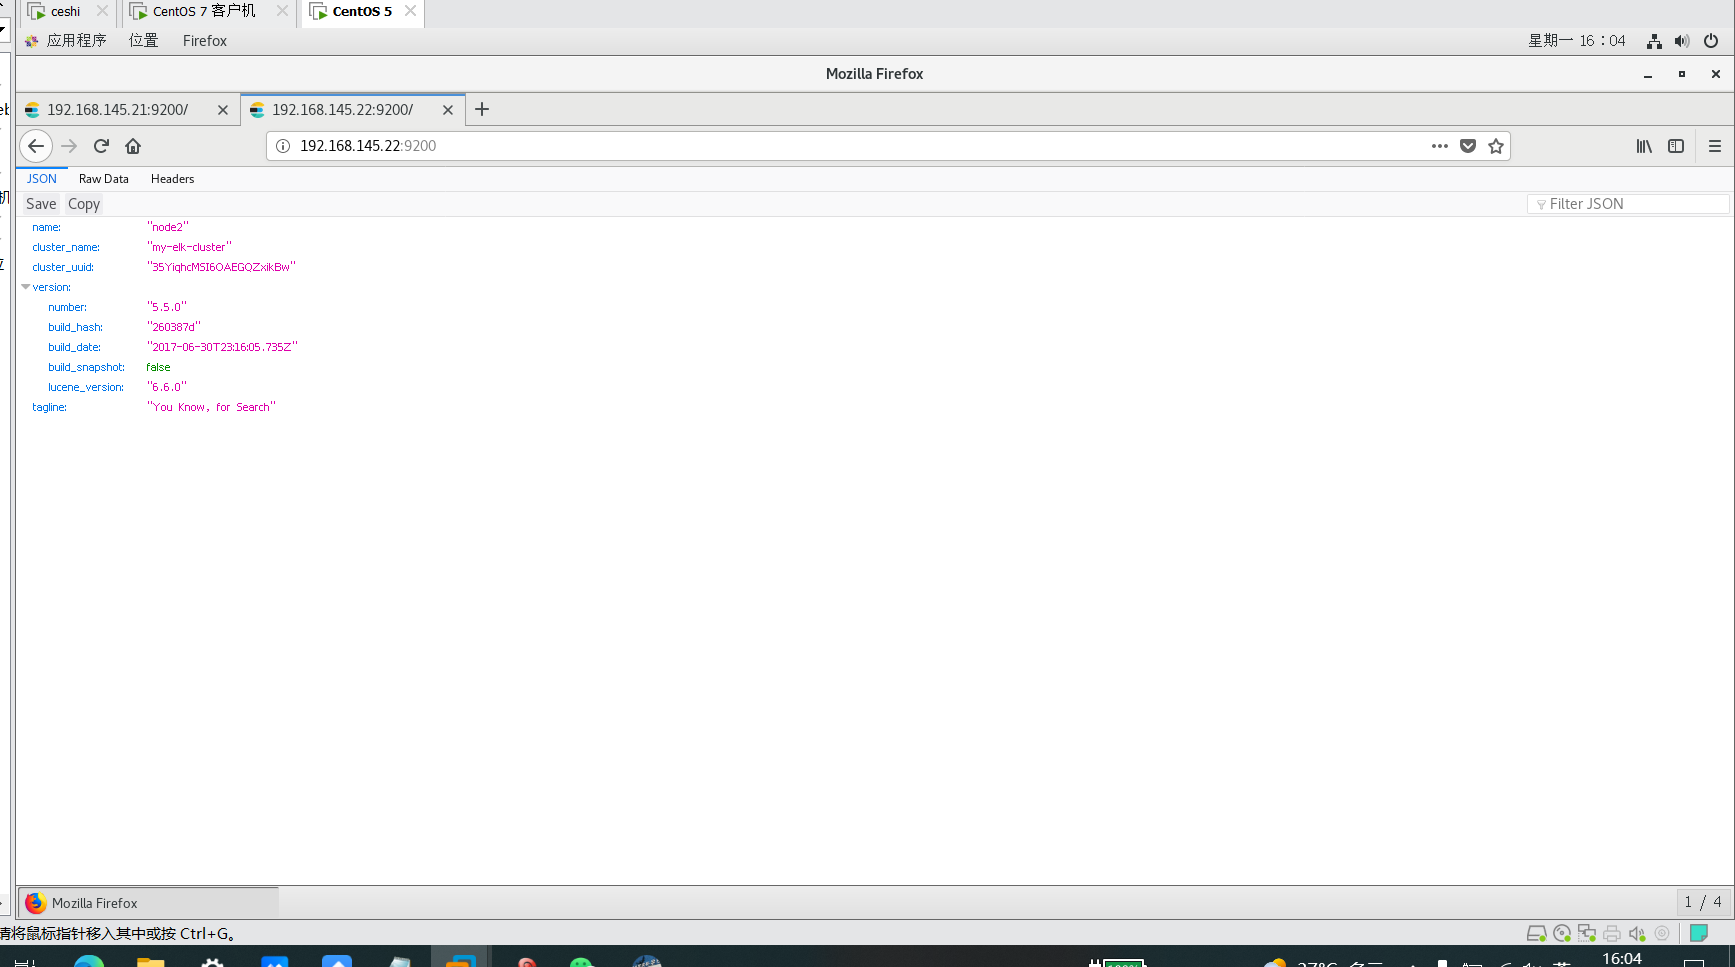Screen dimensions: 1735x967
Task: Open the Firefox hamburger menu
Action: click(1715, 146)
